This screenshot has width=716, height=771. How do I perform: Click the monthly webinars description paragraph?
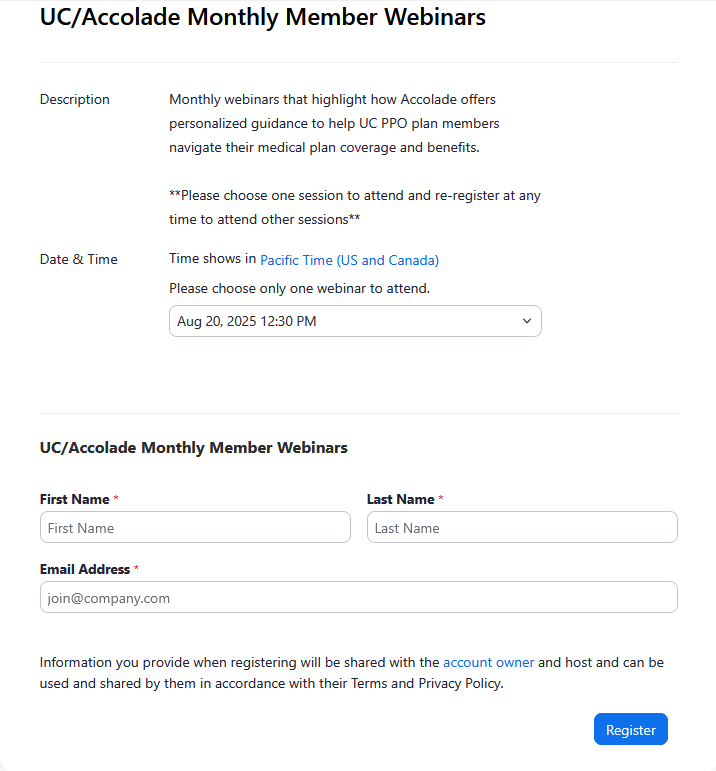click(334, 124)
